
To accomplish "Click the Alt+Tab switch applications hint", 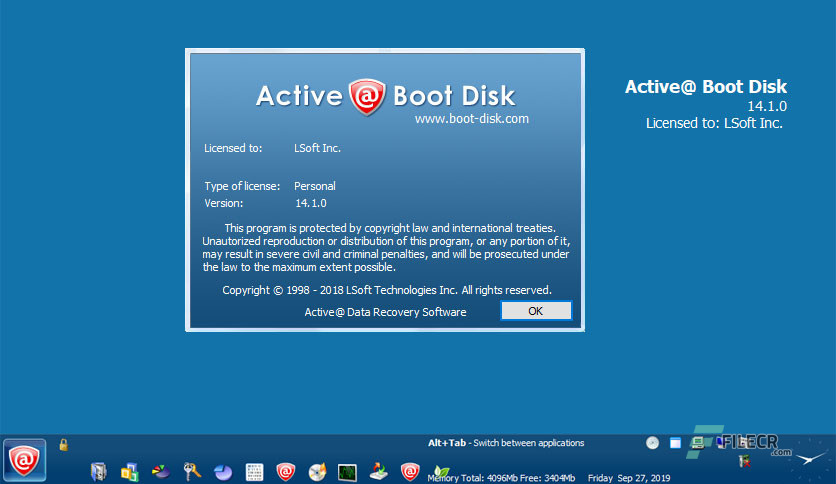I will pos(506,443).
